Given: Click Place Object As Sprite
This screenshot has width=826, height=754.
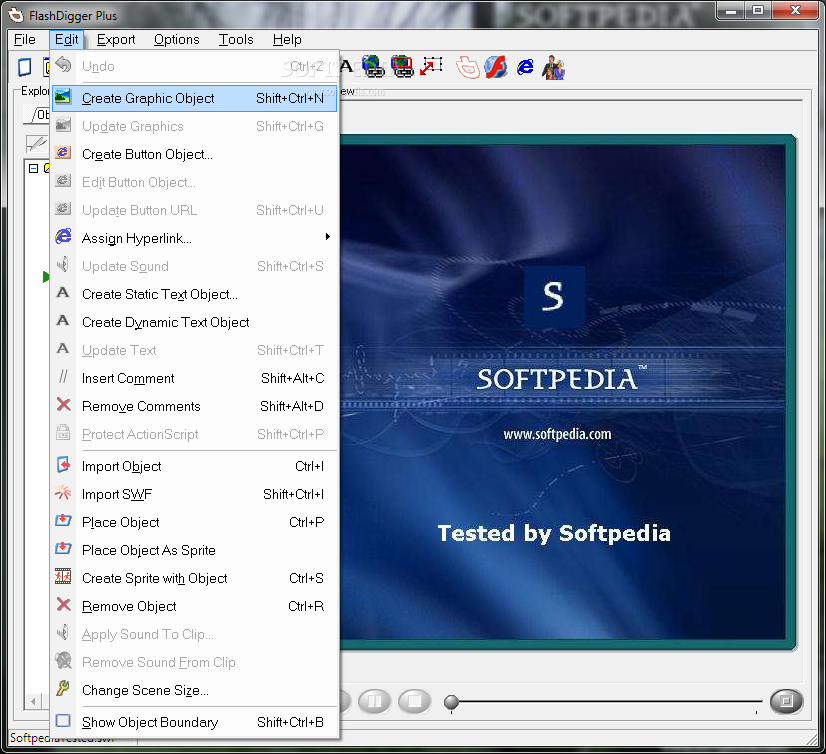Looking at the screenshot, I should [194, 550].
